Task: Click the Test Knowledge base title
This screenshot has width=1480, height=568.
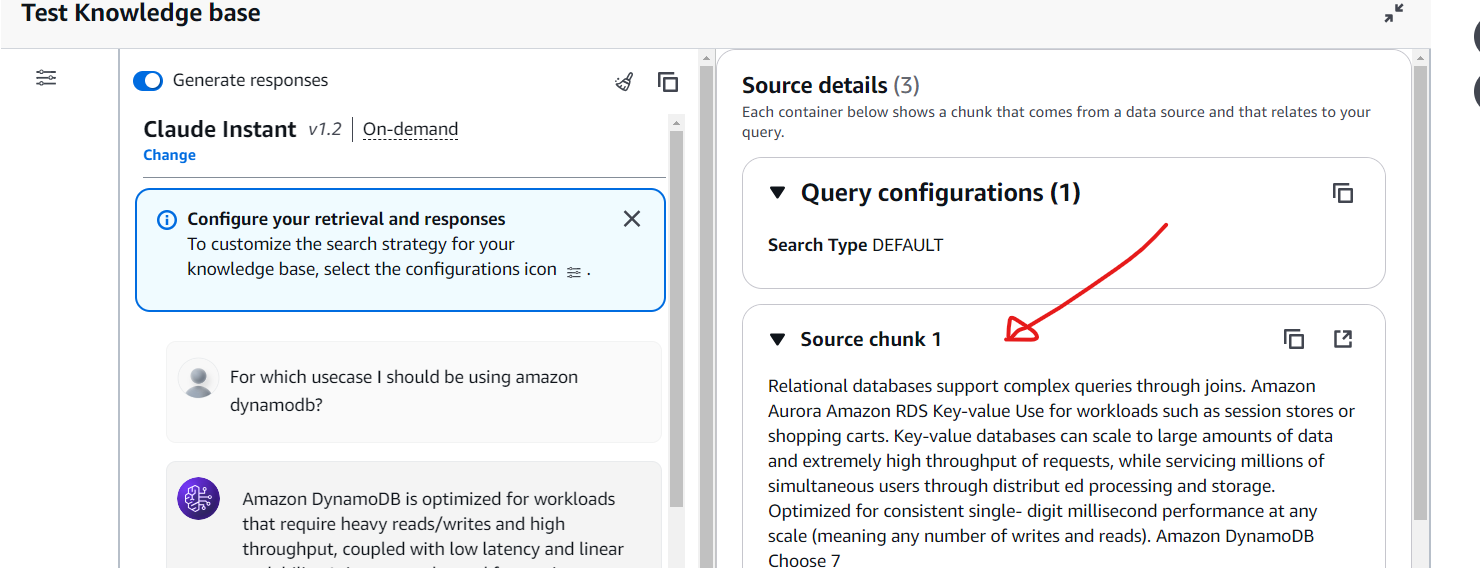Action: [x=141, y=13]
